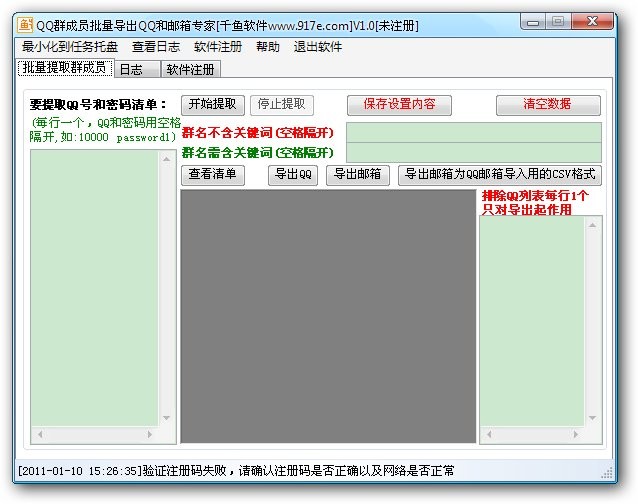Minimize the window with the title bar button

click(533, 22)
